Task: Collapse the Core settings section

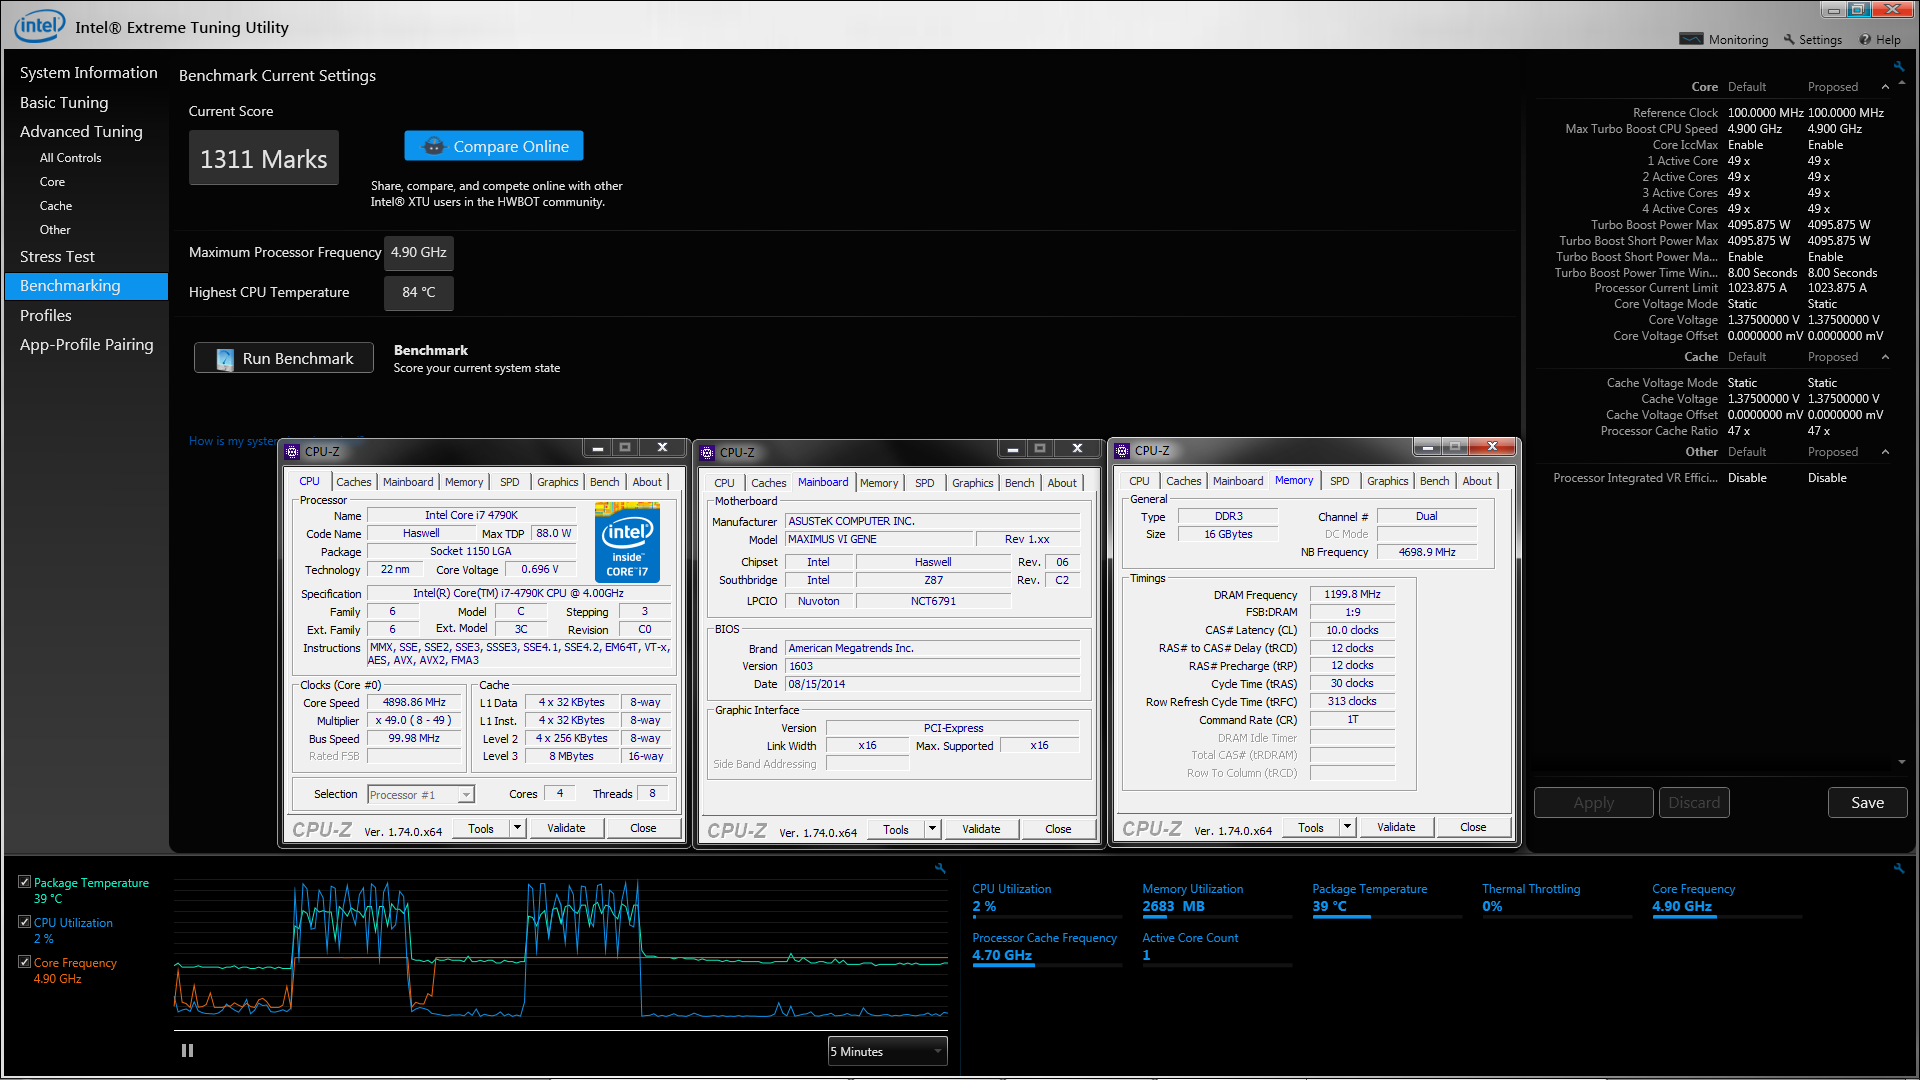Action: (x=1885, y=87)
